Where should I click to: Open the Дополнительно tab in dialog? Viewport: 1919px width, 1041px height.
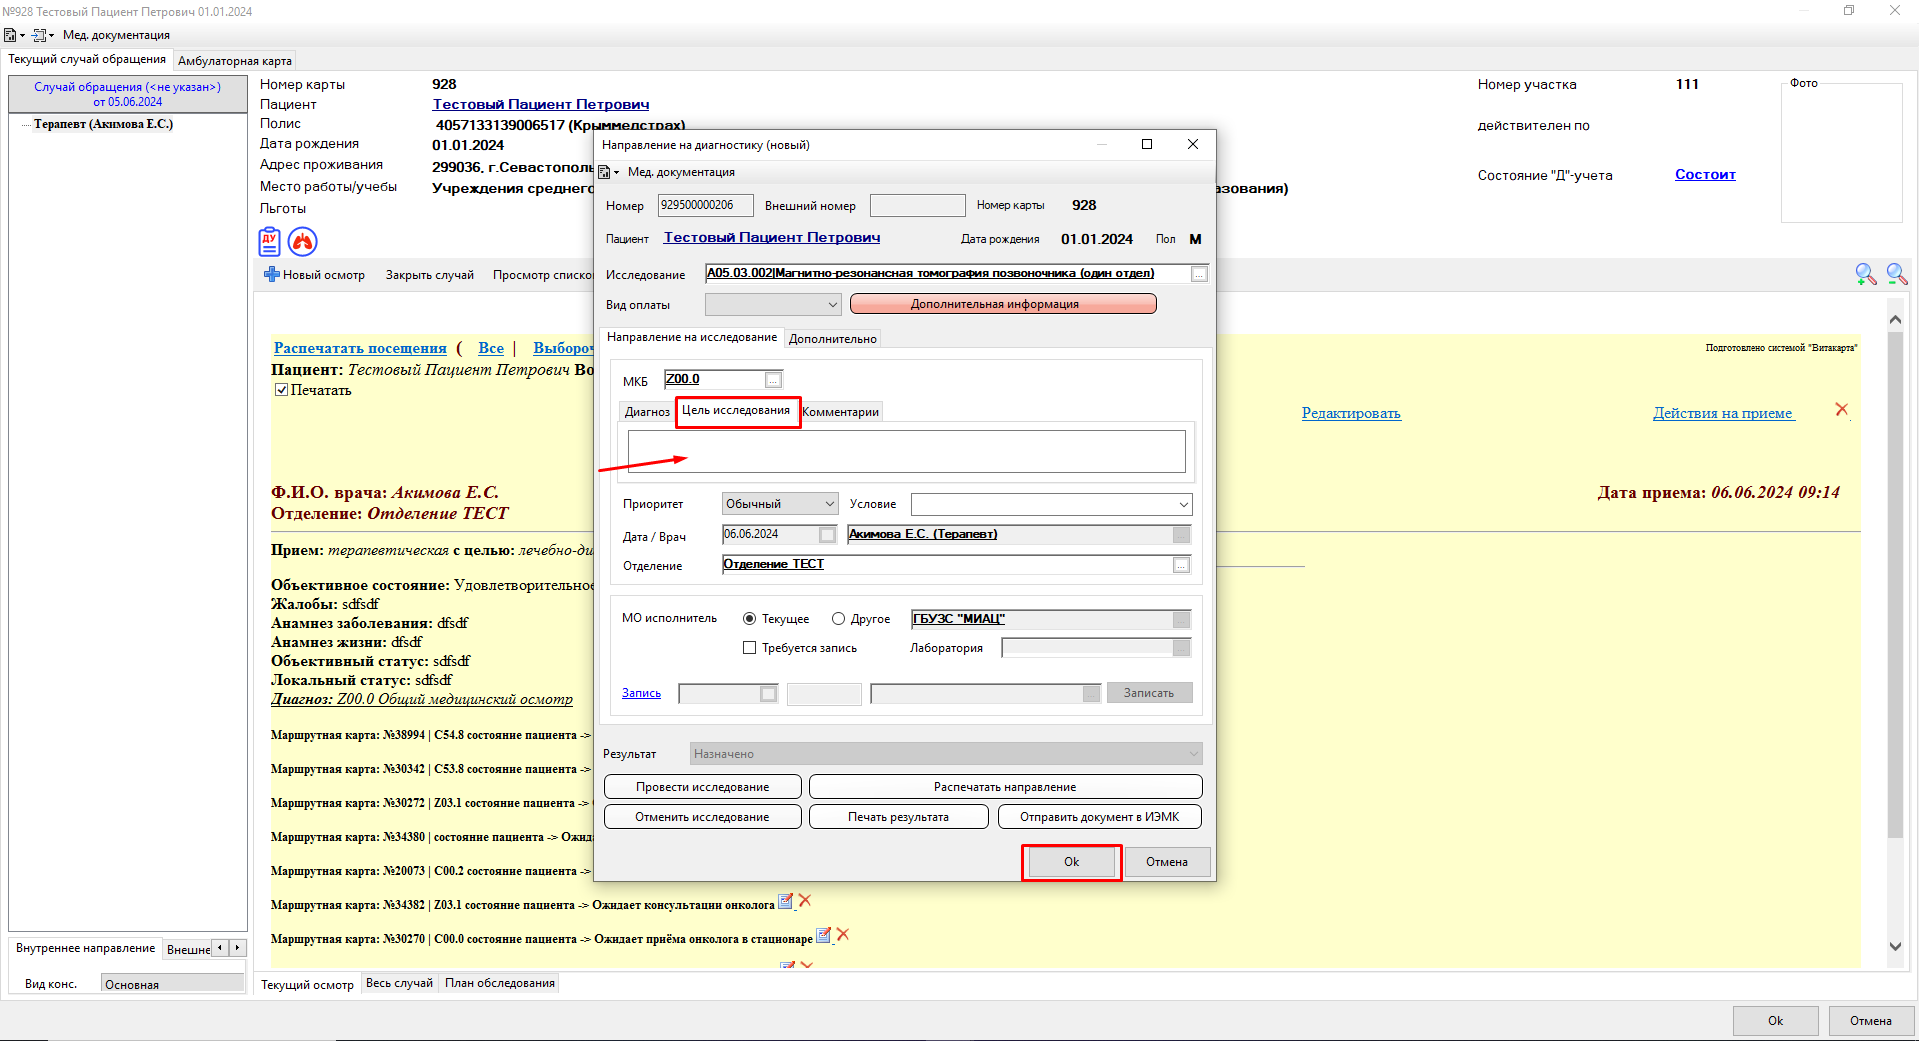[x=833, y=339]
